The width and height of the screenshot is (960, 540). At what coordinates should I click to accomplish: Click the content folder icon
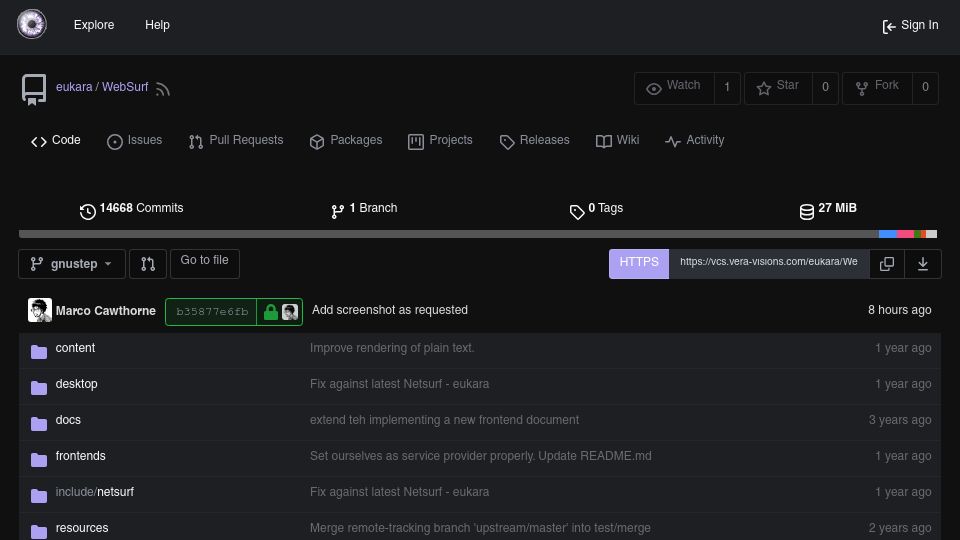coord(39,351)
